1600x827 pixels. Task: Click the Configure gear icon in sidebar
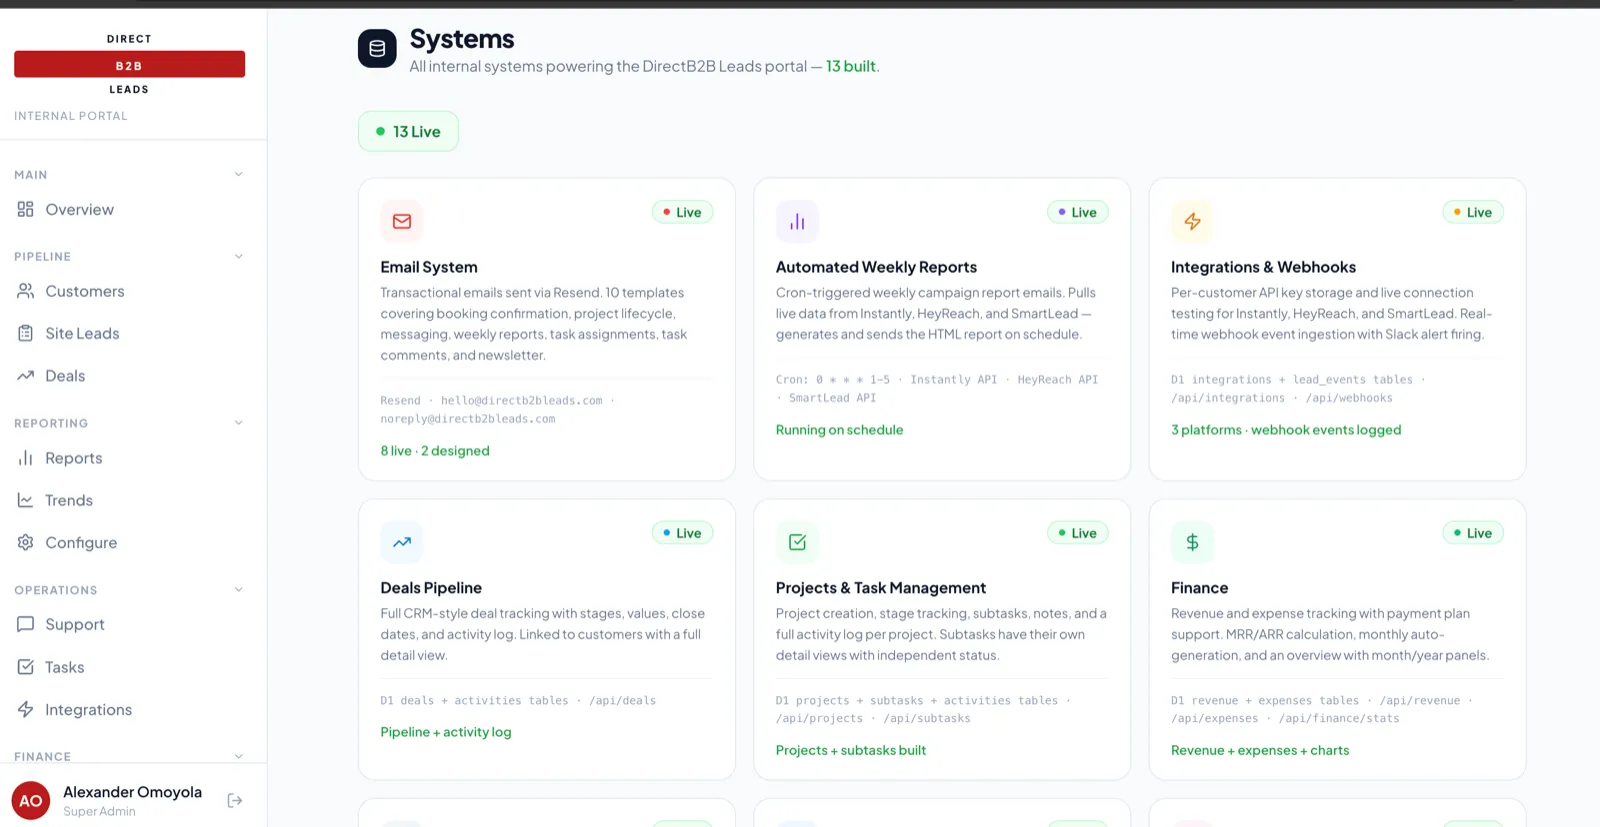26,542
